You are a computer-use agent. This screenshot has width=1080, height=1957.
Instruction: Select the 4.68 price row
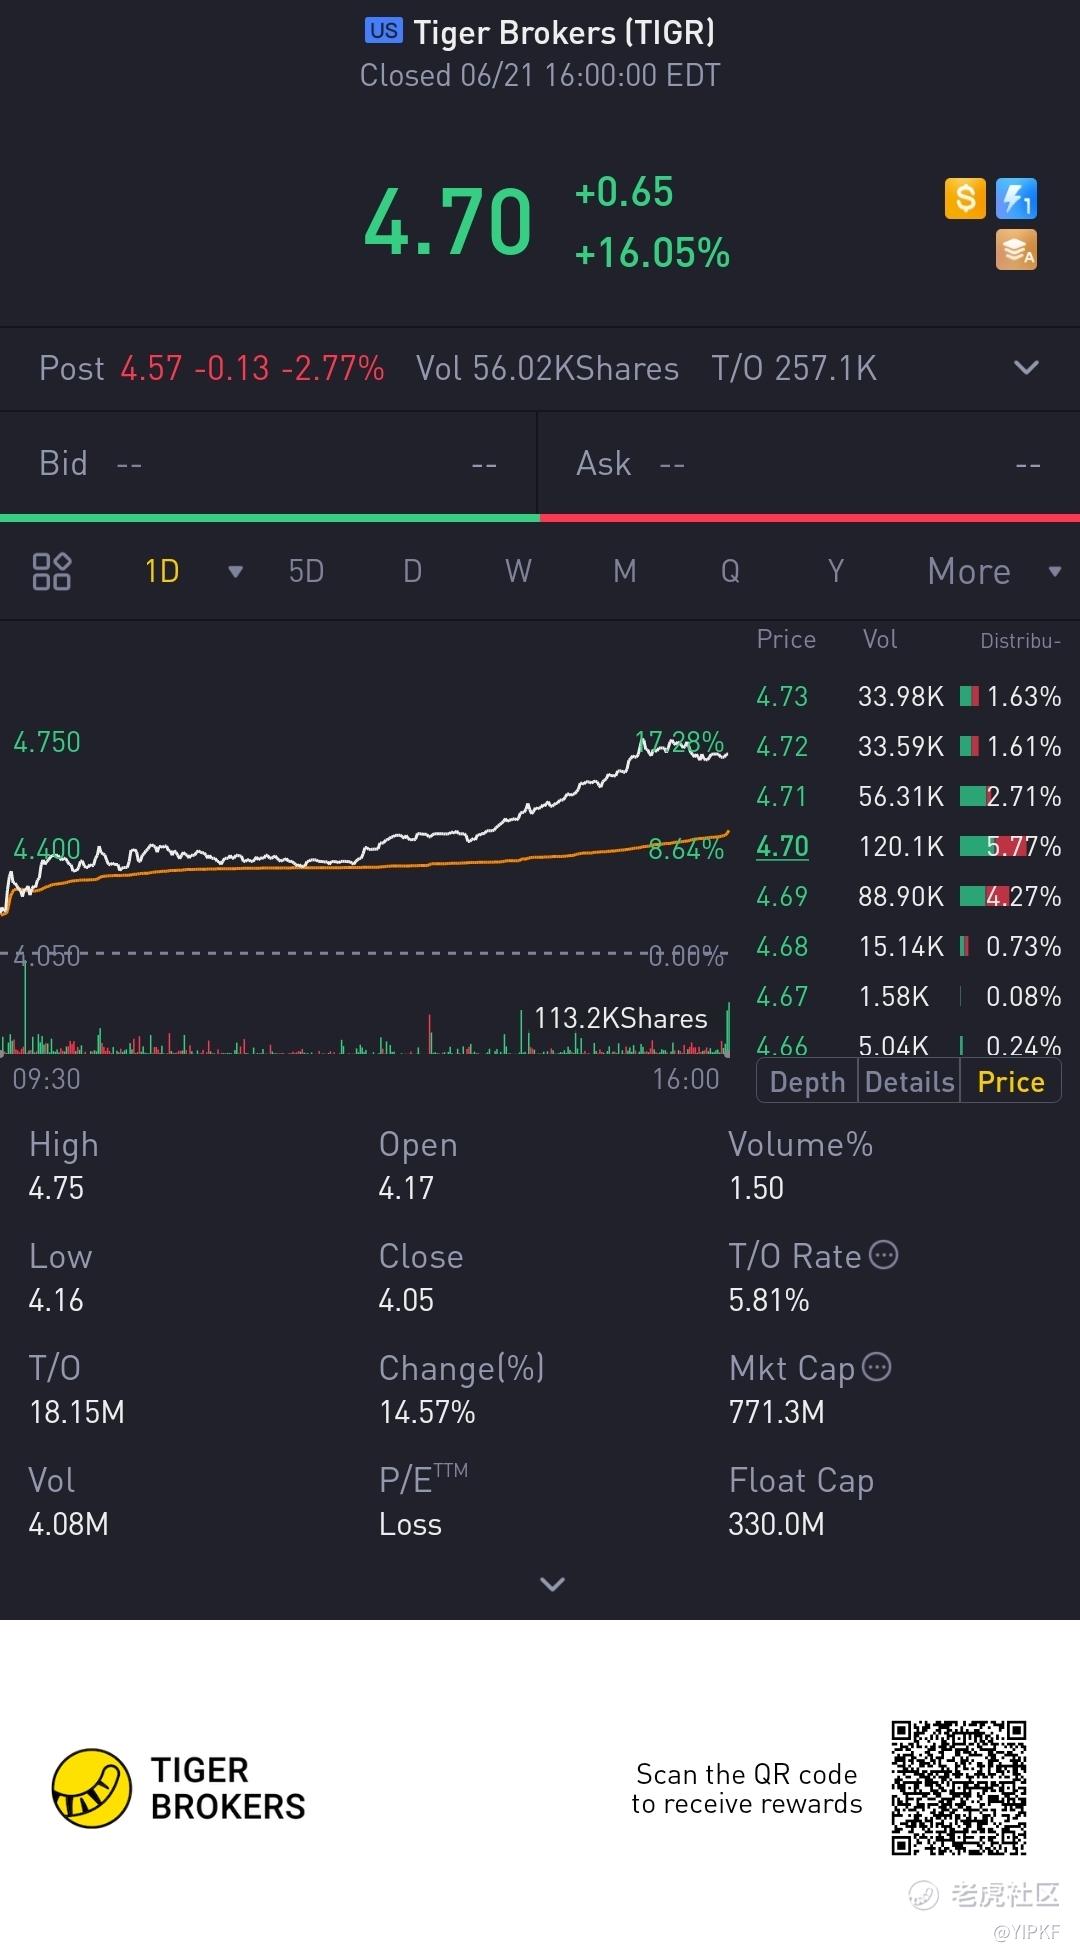[x=908, y=946]
